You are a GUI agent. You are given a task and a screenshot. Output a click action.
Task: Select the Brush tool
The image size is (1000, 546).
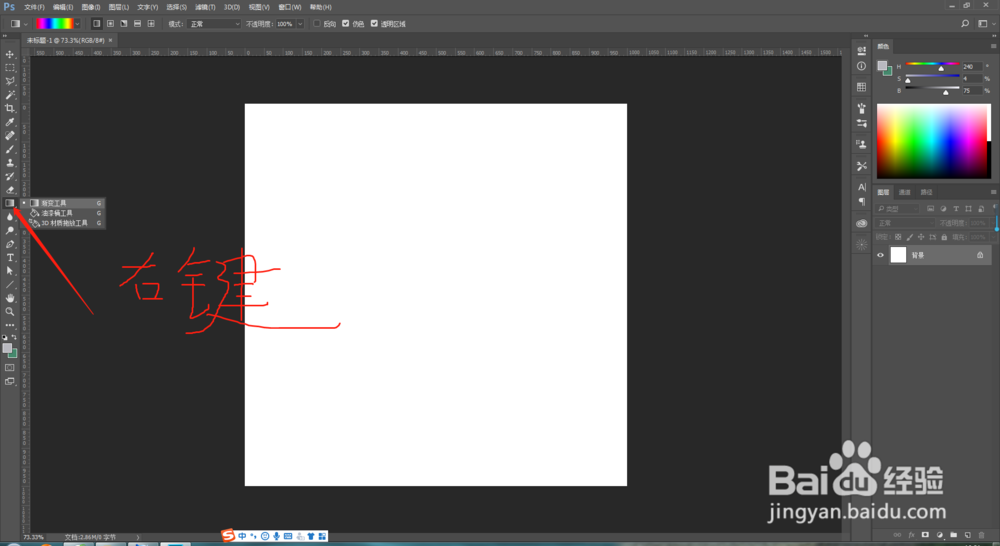tap(10, 149)
